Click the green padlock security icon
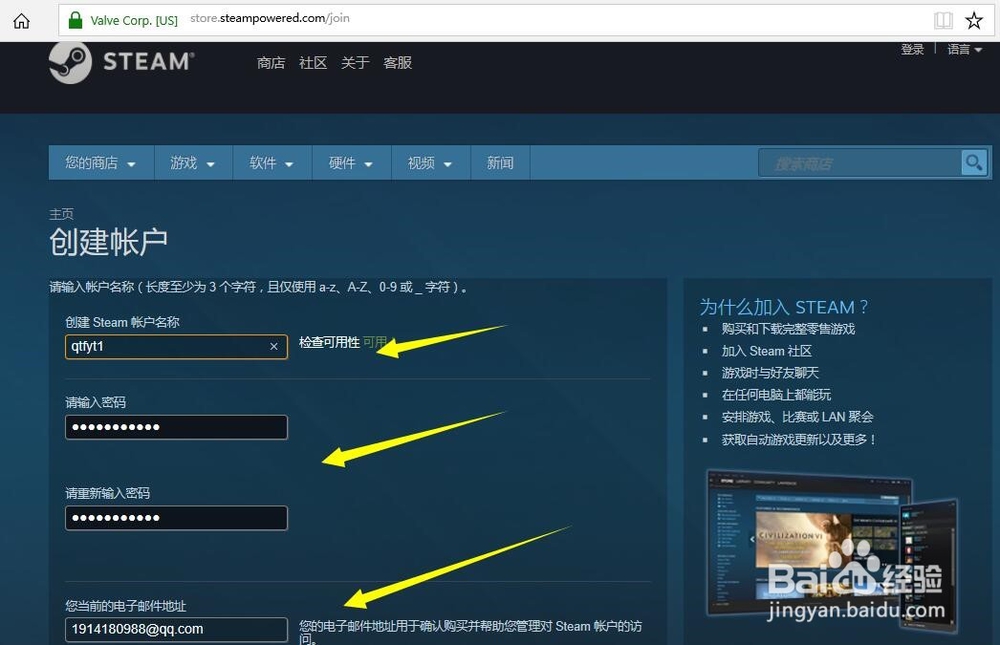The width and height of the screenshot is (1000, 645). tap(75, 20)
